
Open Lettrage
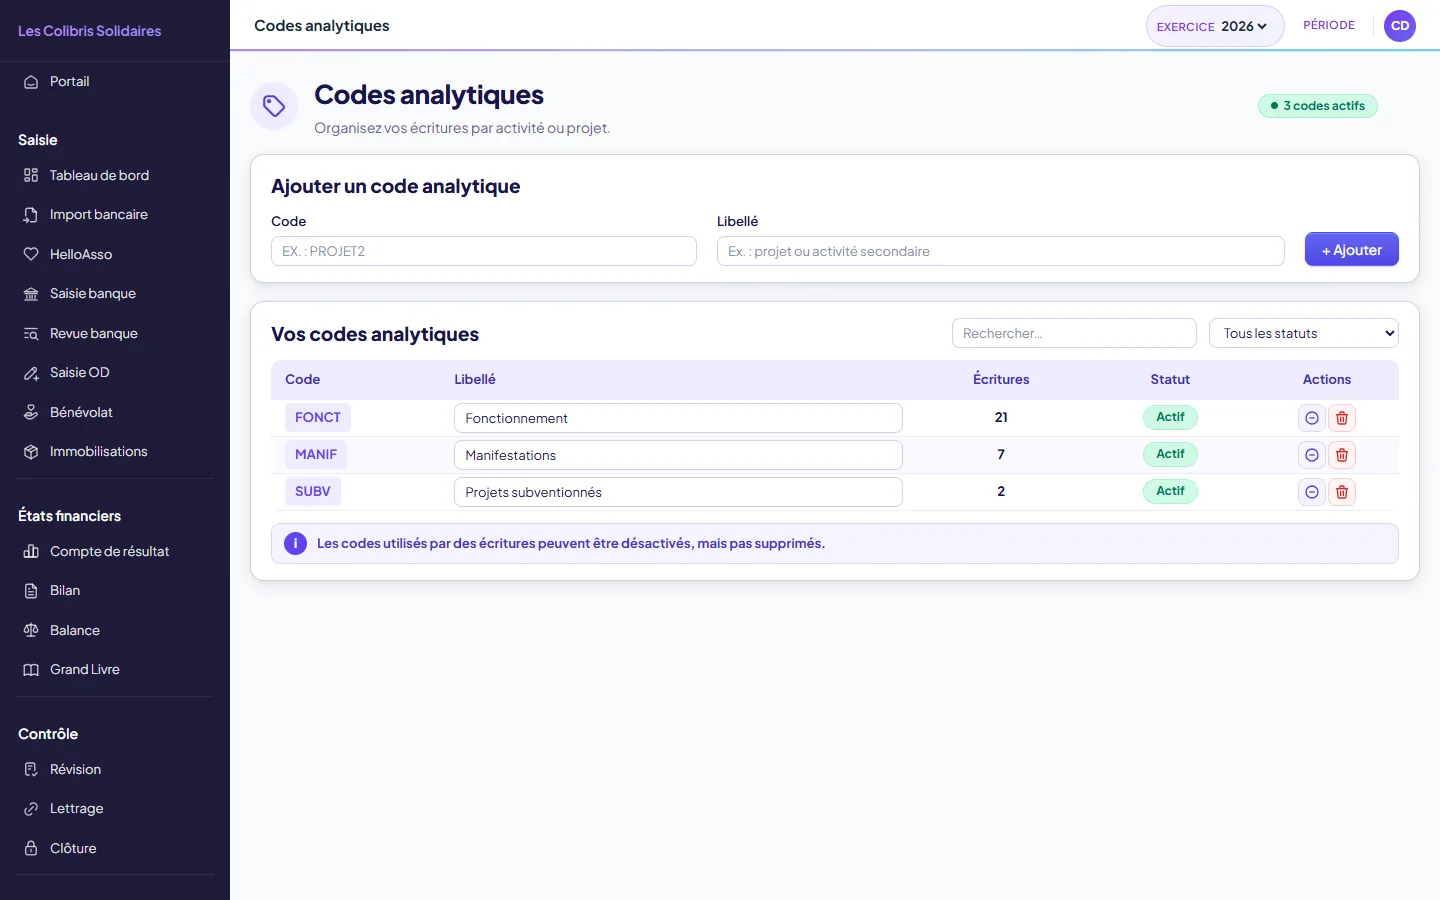[115, 809]
